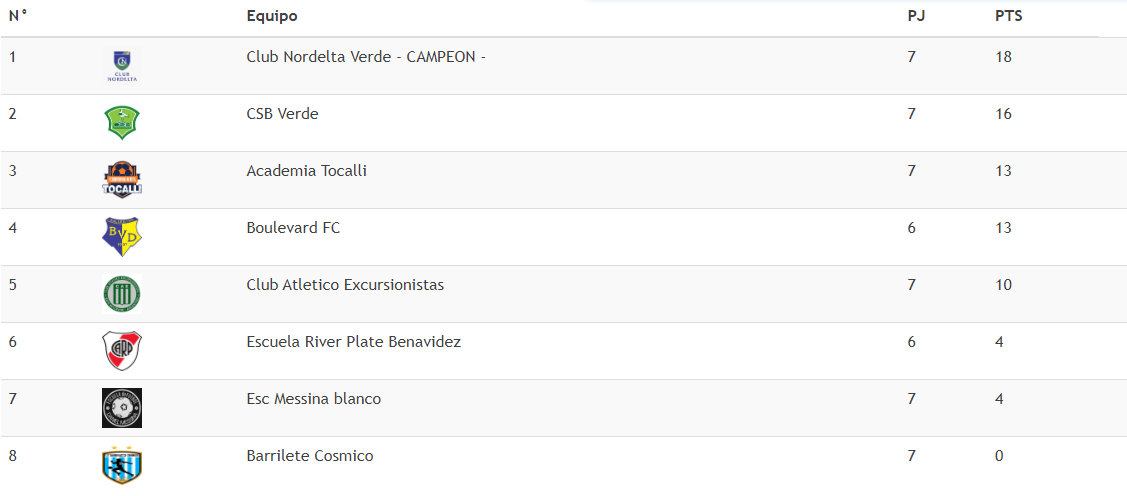Select the Academia Tocalli orange badge
The height and width of the screenshot is (496, 1127).
coord(121,180)
